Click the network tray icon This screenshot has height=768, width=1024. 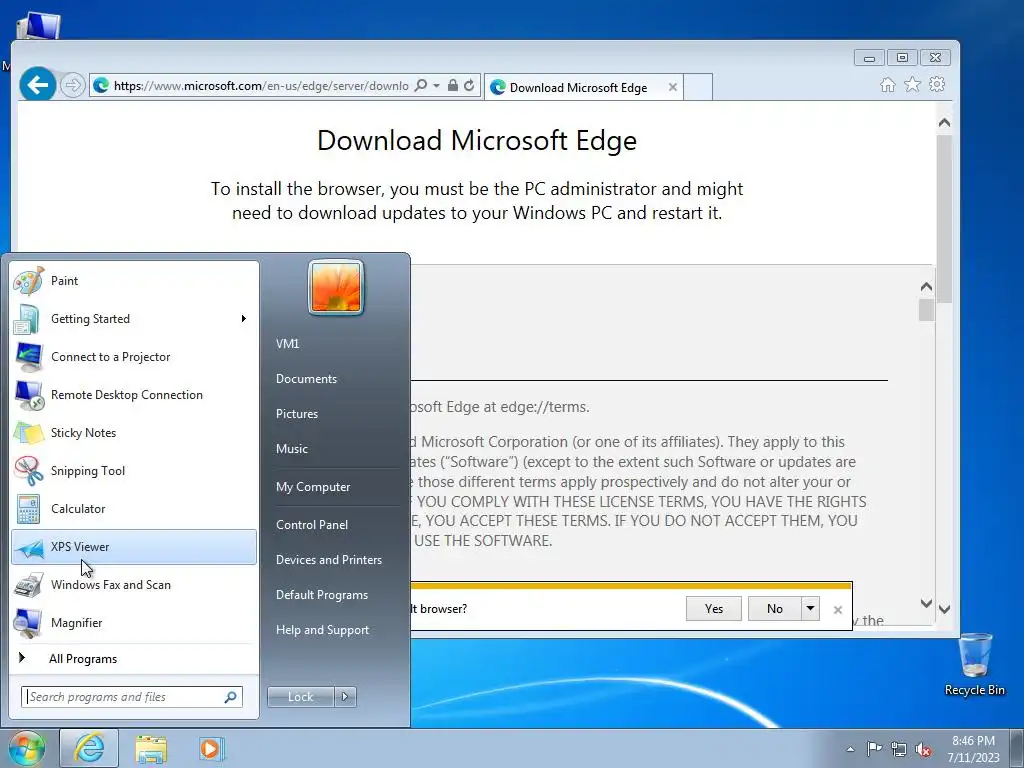click(899, 749)
